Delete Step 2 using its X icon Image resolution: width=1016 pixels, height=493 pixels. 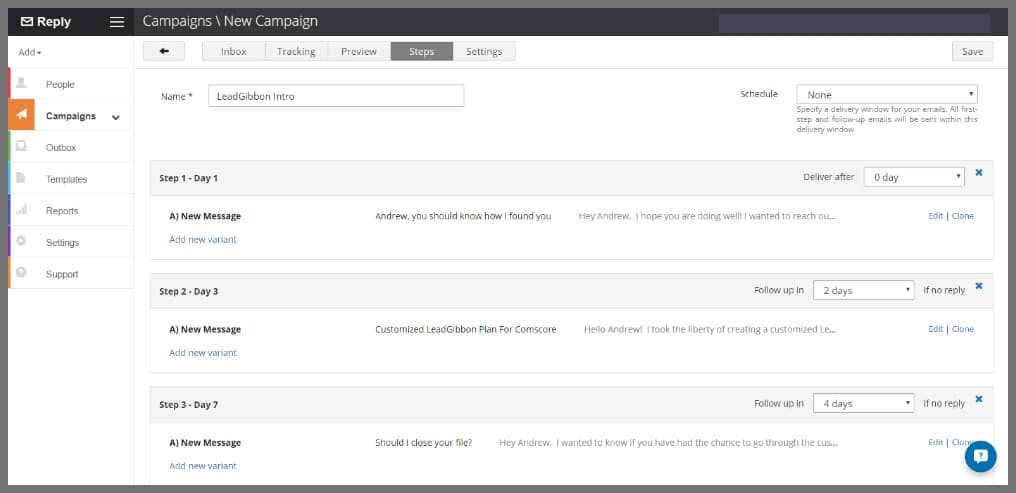[978, 286]
